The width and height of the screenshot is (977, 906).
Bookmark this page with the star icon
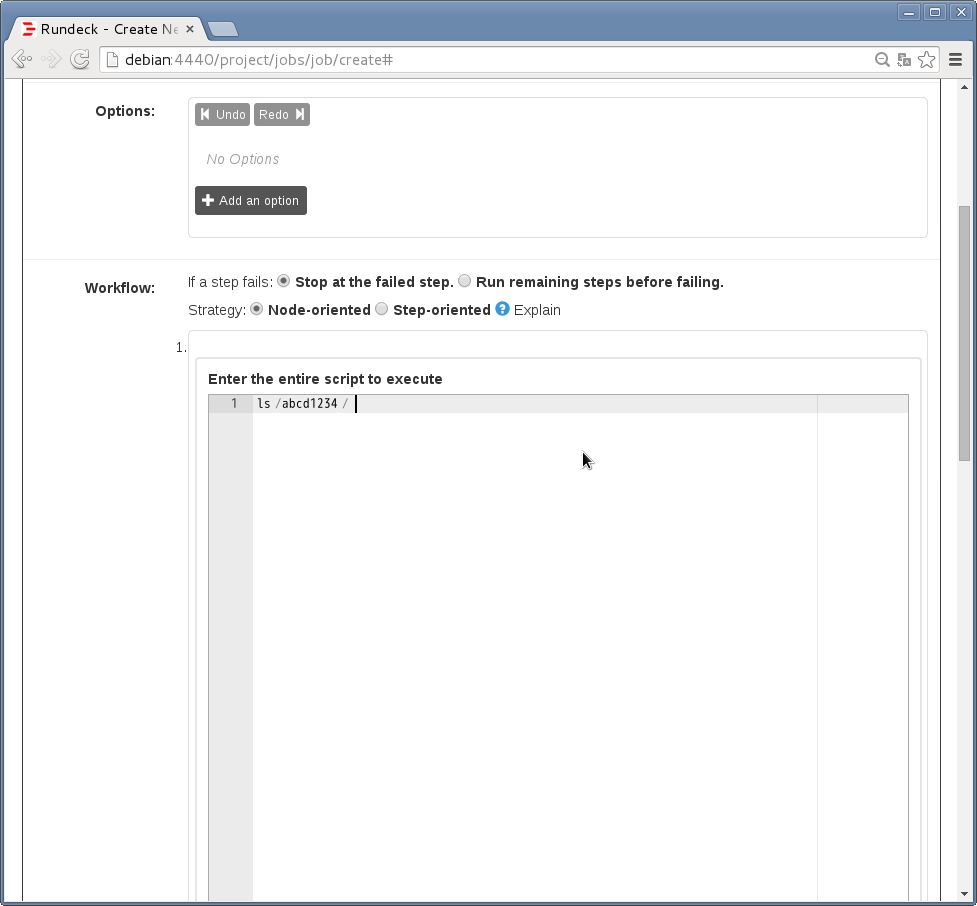click(927, 60)
